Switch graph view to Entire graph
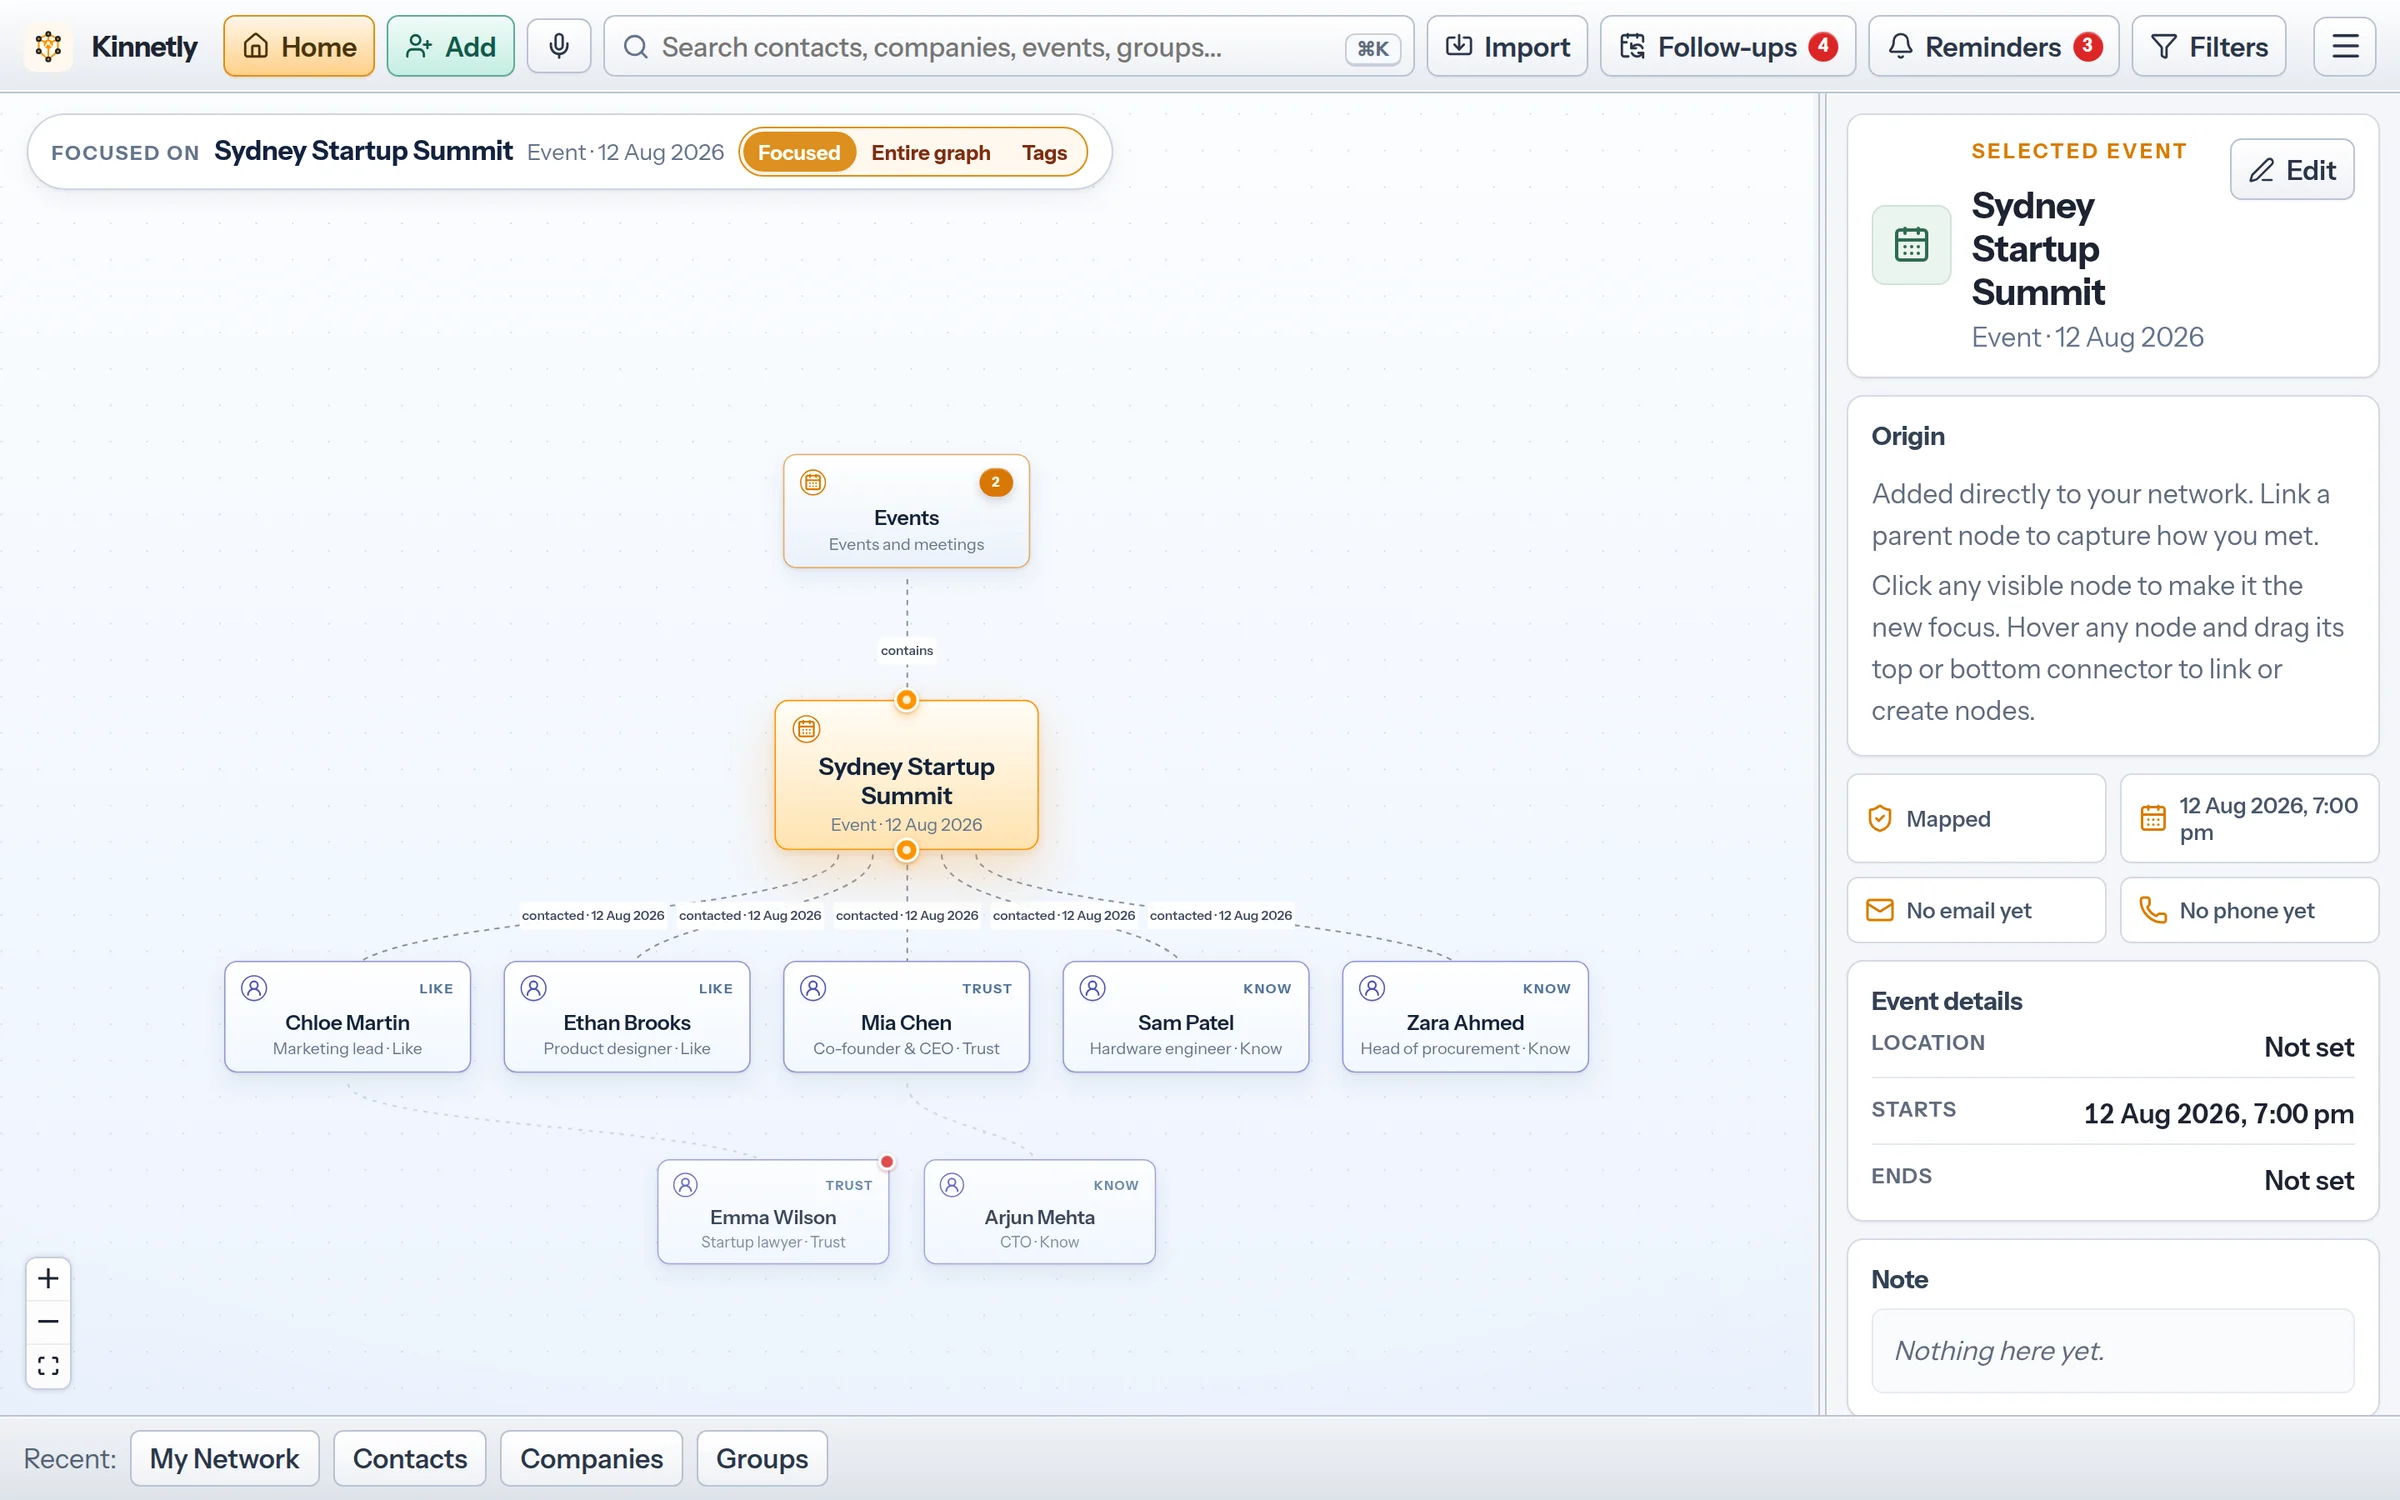This screenshot has height=1500, width=2400. (930, 152)
